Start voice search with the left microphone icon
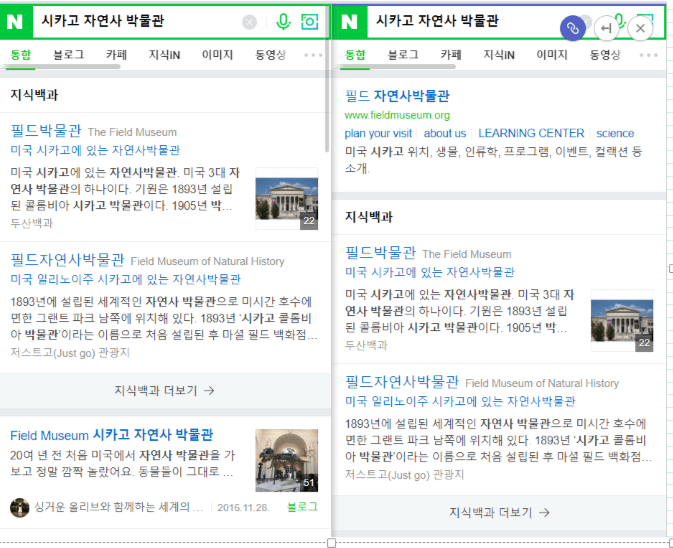The width and height of the screenshot is (673, 548). point(283,22)
